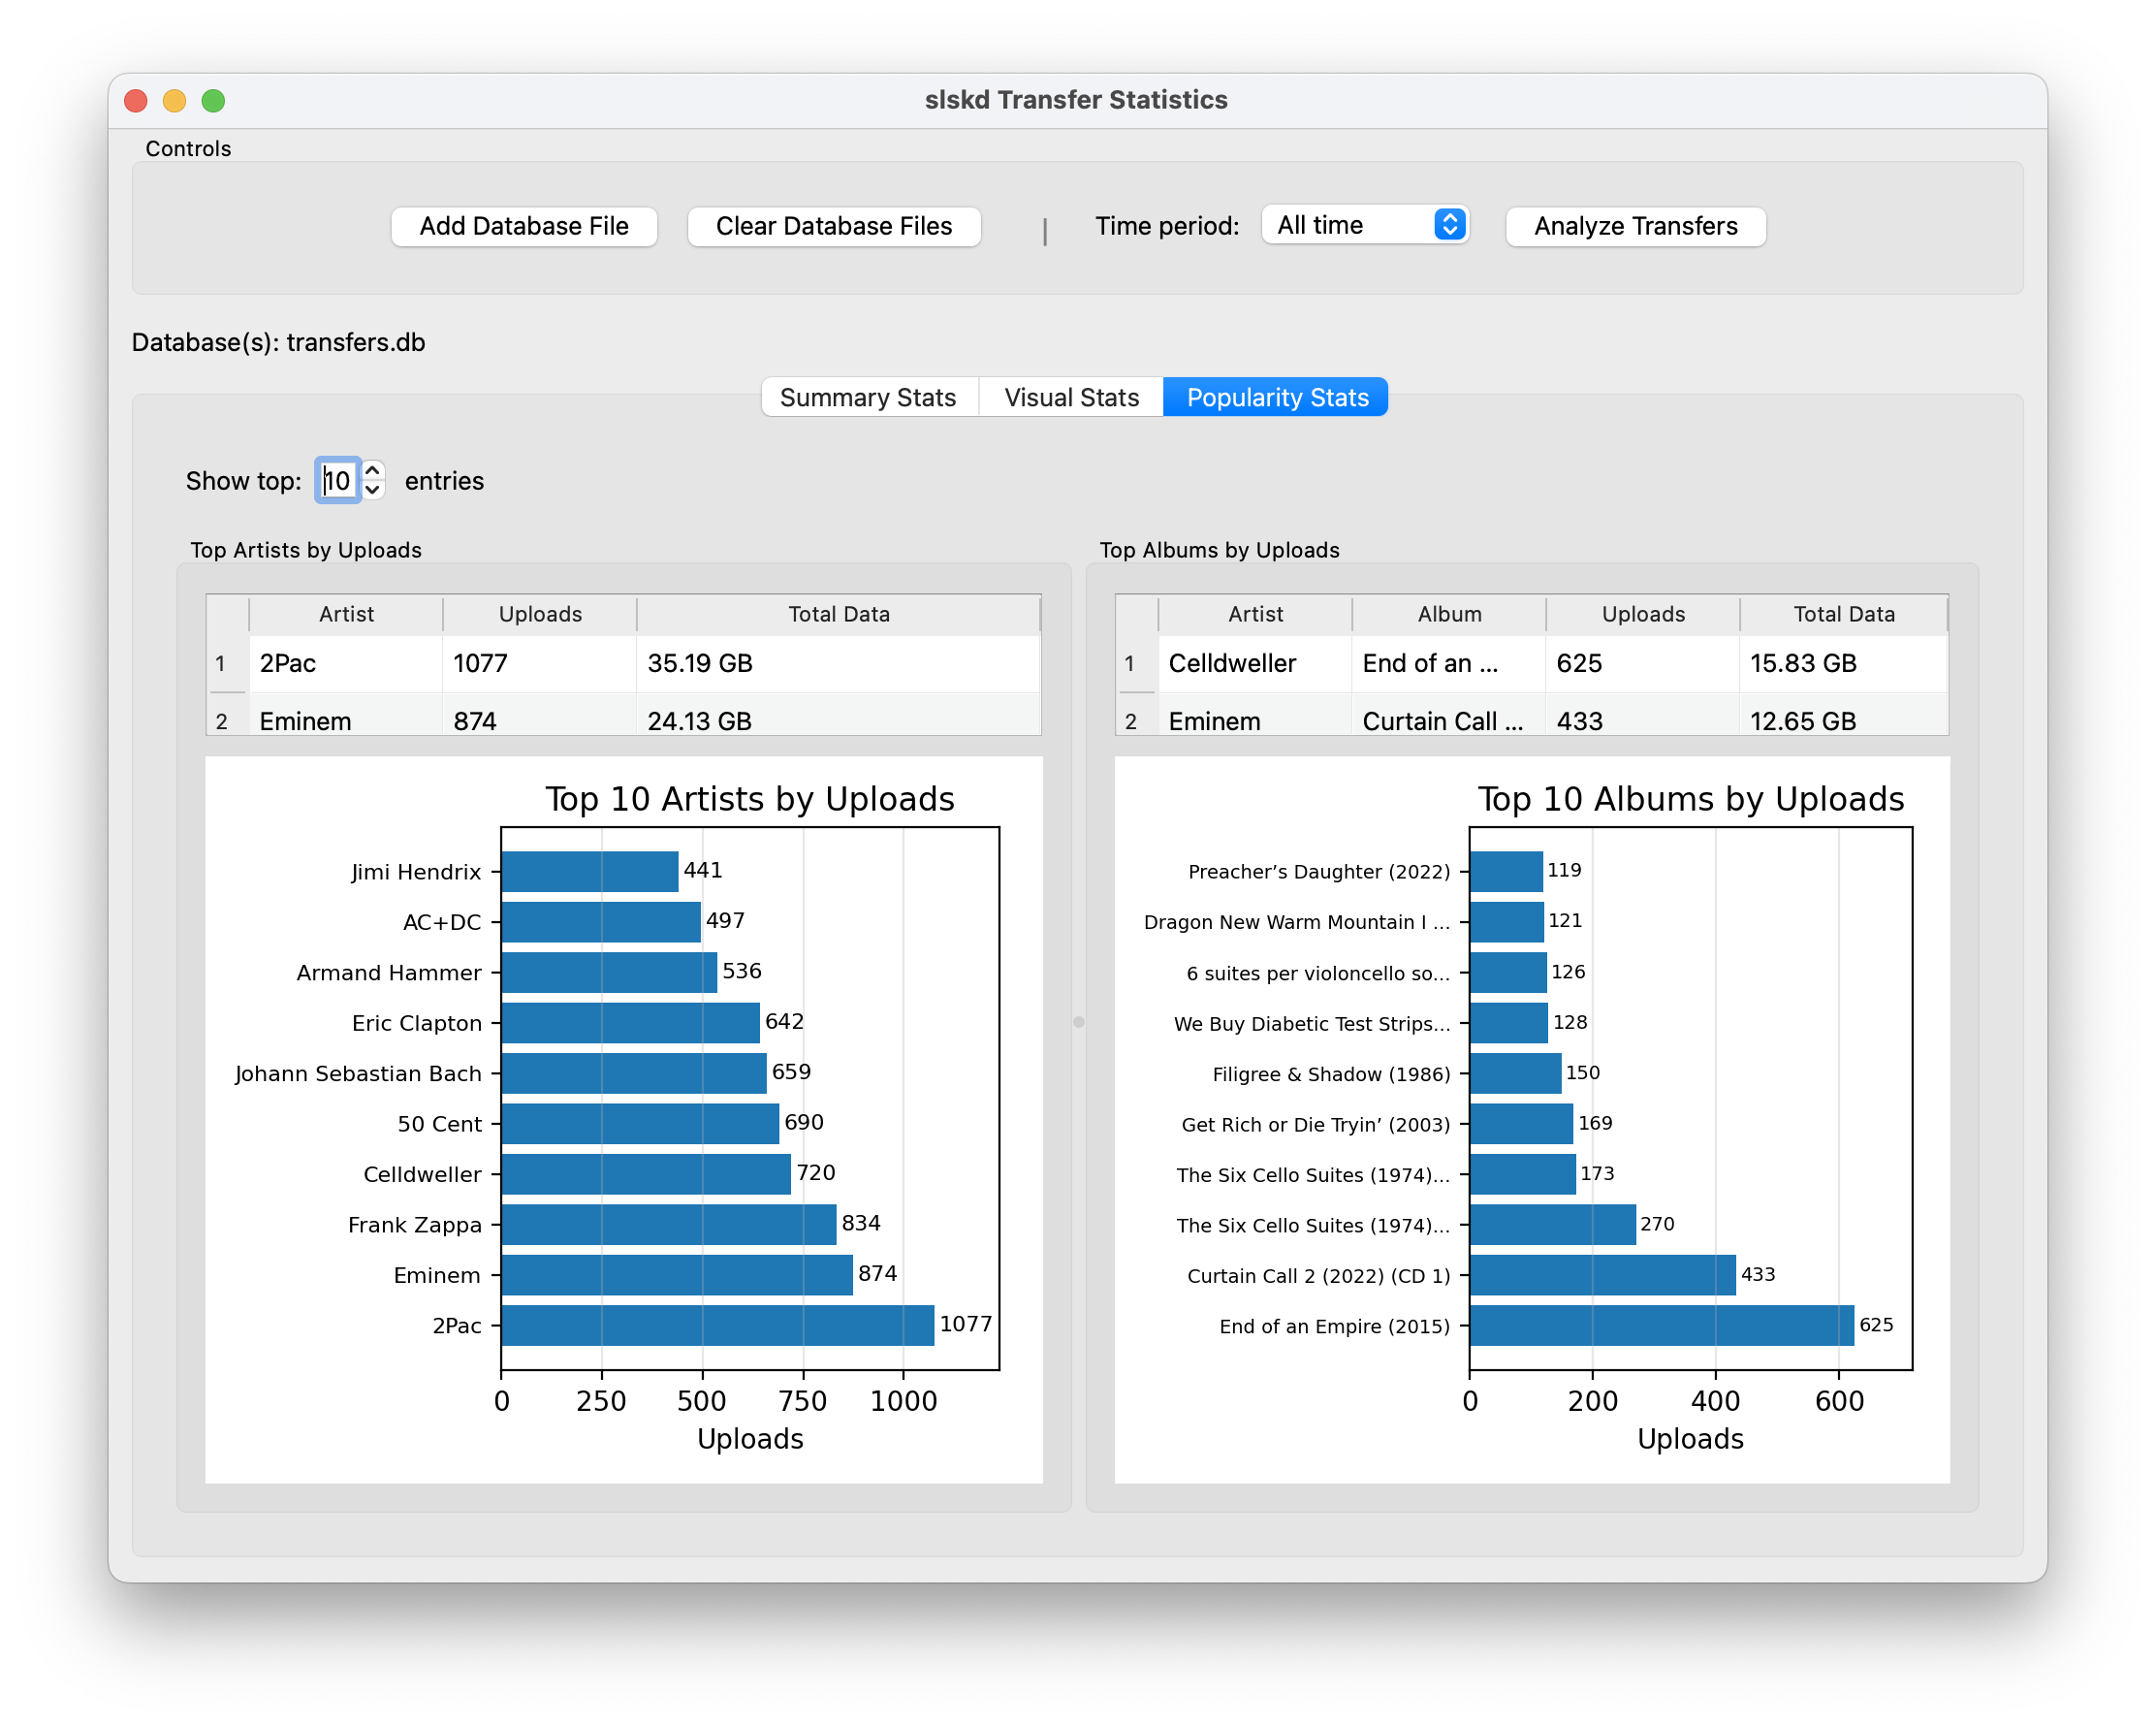Screen dimensions: 2156x1726
Task: Sort artists table by Total Data column
Action: coord(838,614)
